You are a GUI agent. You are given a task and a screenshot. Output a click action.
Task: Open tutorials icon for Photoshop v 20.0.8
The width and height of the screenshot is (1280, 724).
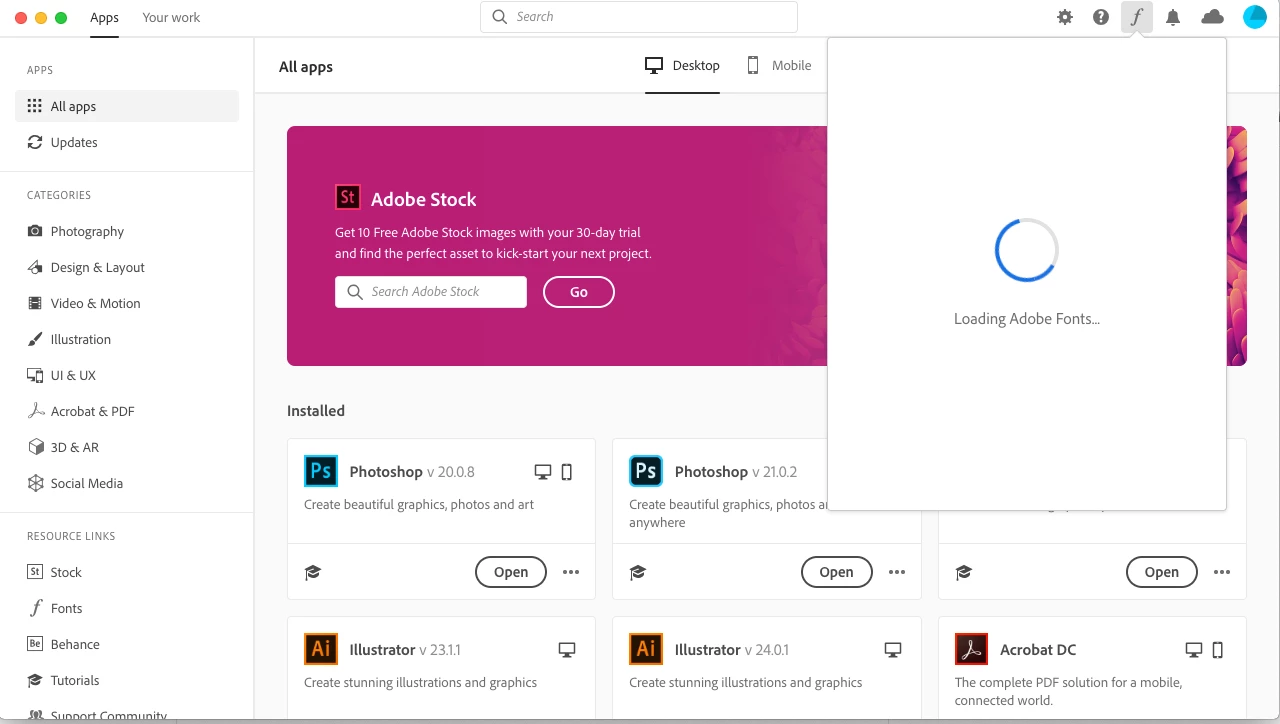313,573
